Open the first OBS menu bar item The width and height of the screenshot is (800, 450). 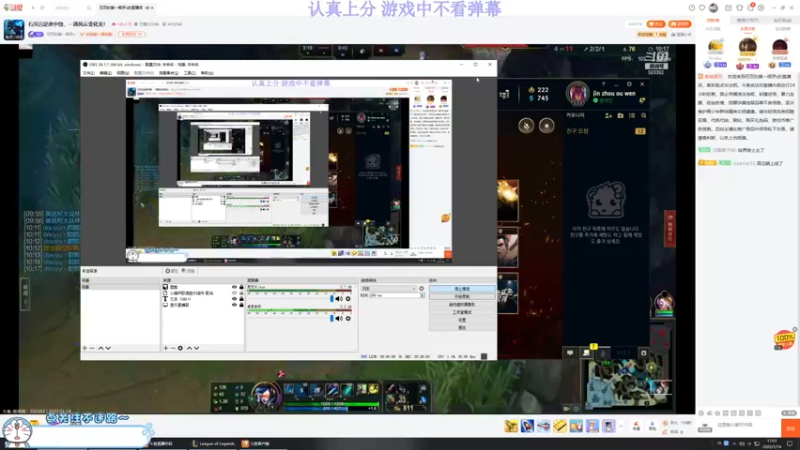(88, 73)
